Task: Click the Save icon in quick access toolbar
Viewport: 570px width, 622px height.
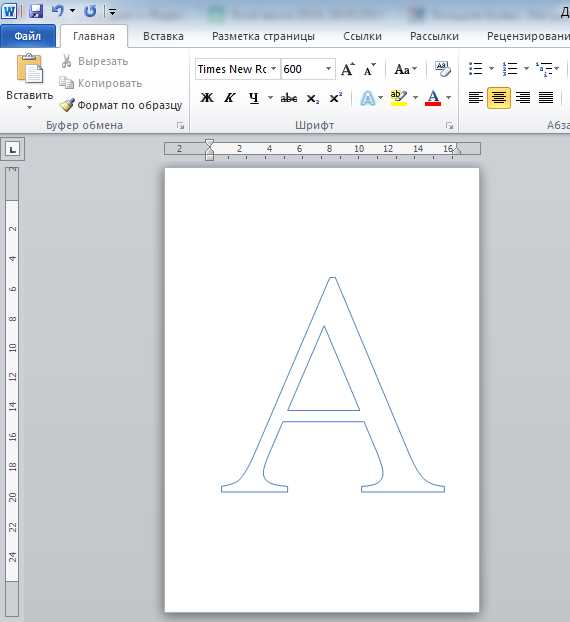Action: (36, 11)
